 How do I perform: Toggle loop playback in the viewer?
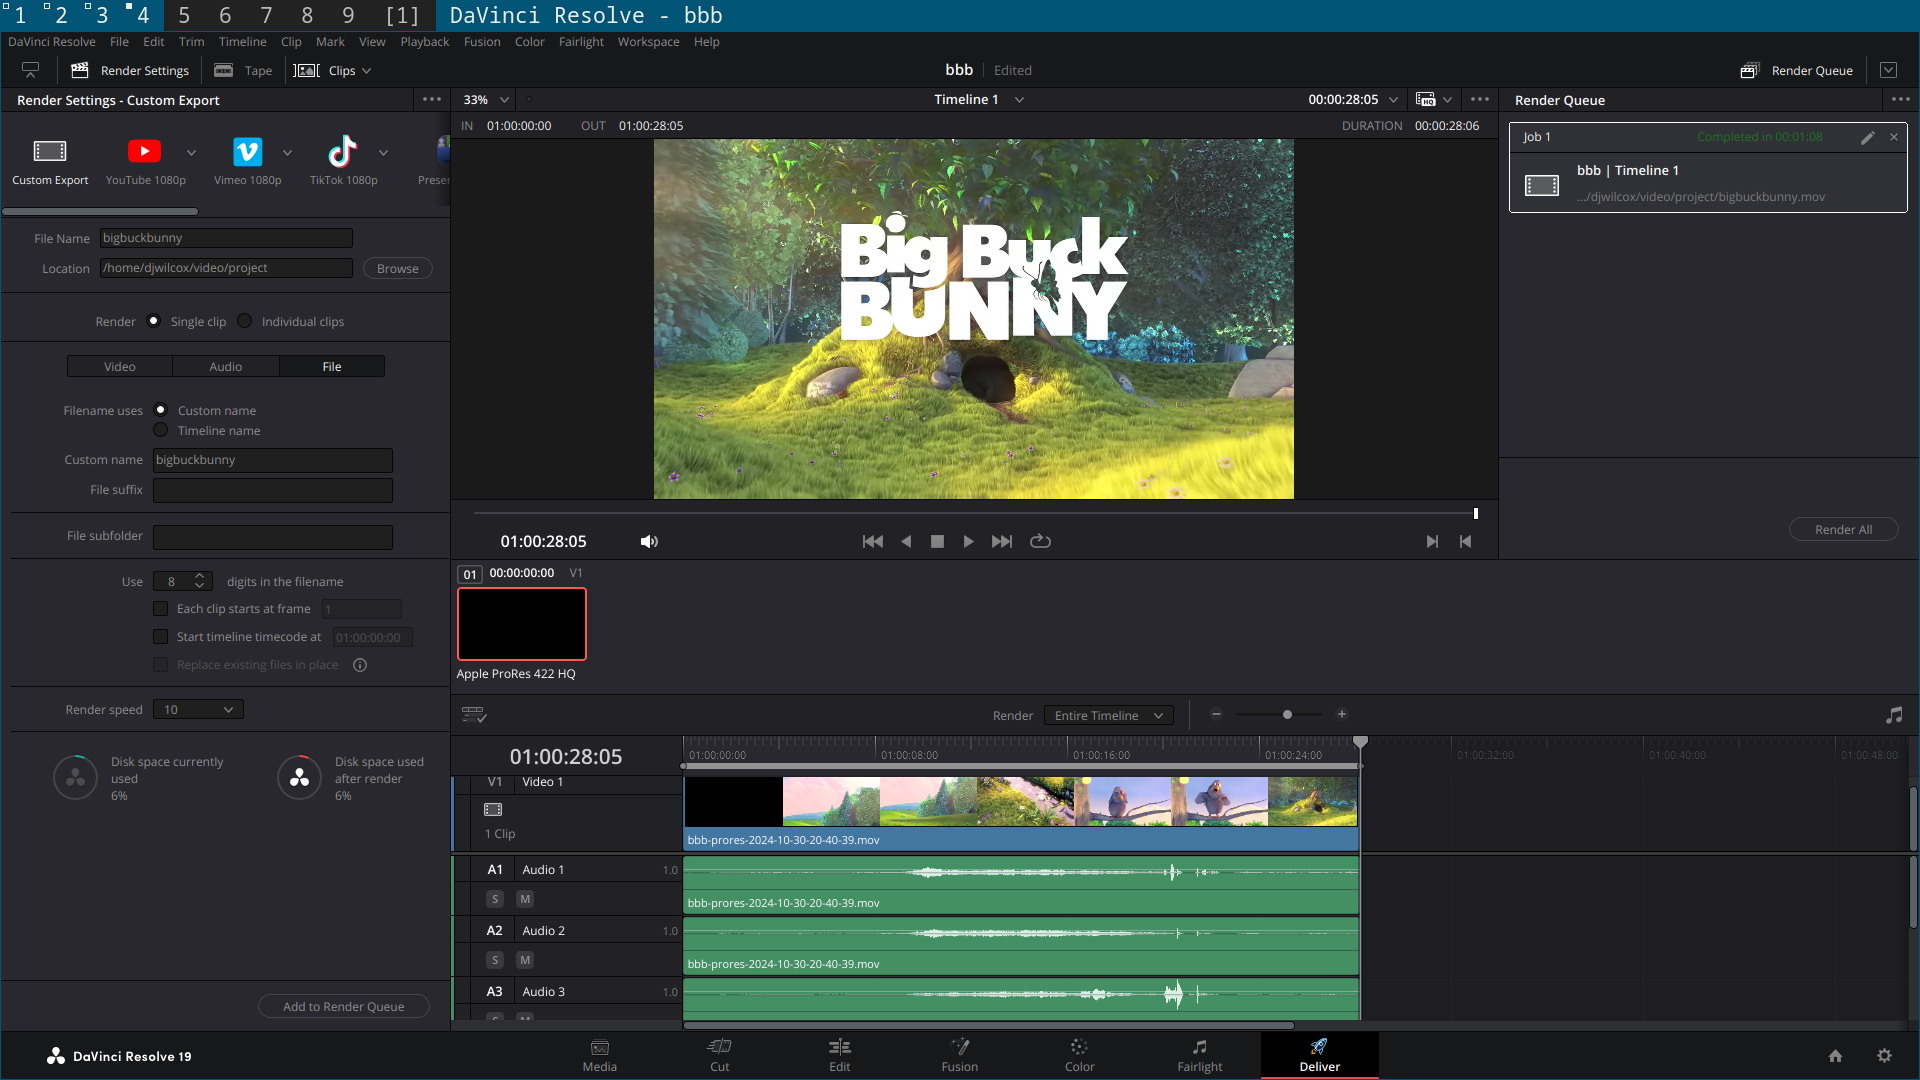tap(1040, 541)
